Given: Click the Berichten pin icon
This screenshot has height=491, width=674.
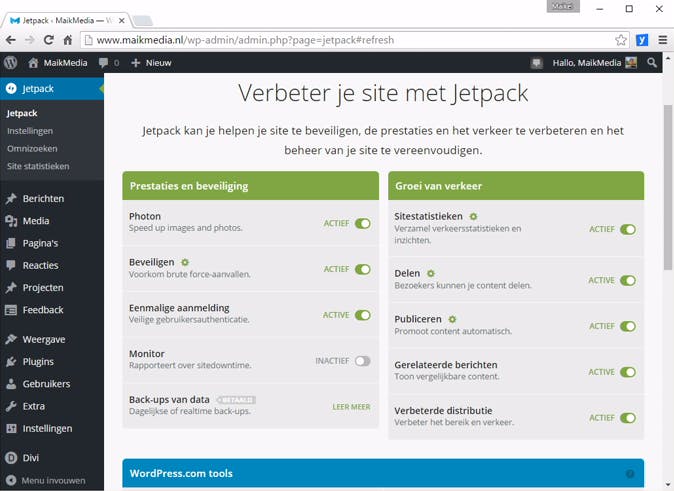Looking at the screenshot, I should point(11,199).
